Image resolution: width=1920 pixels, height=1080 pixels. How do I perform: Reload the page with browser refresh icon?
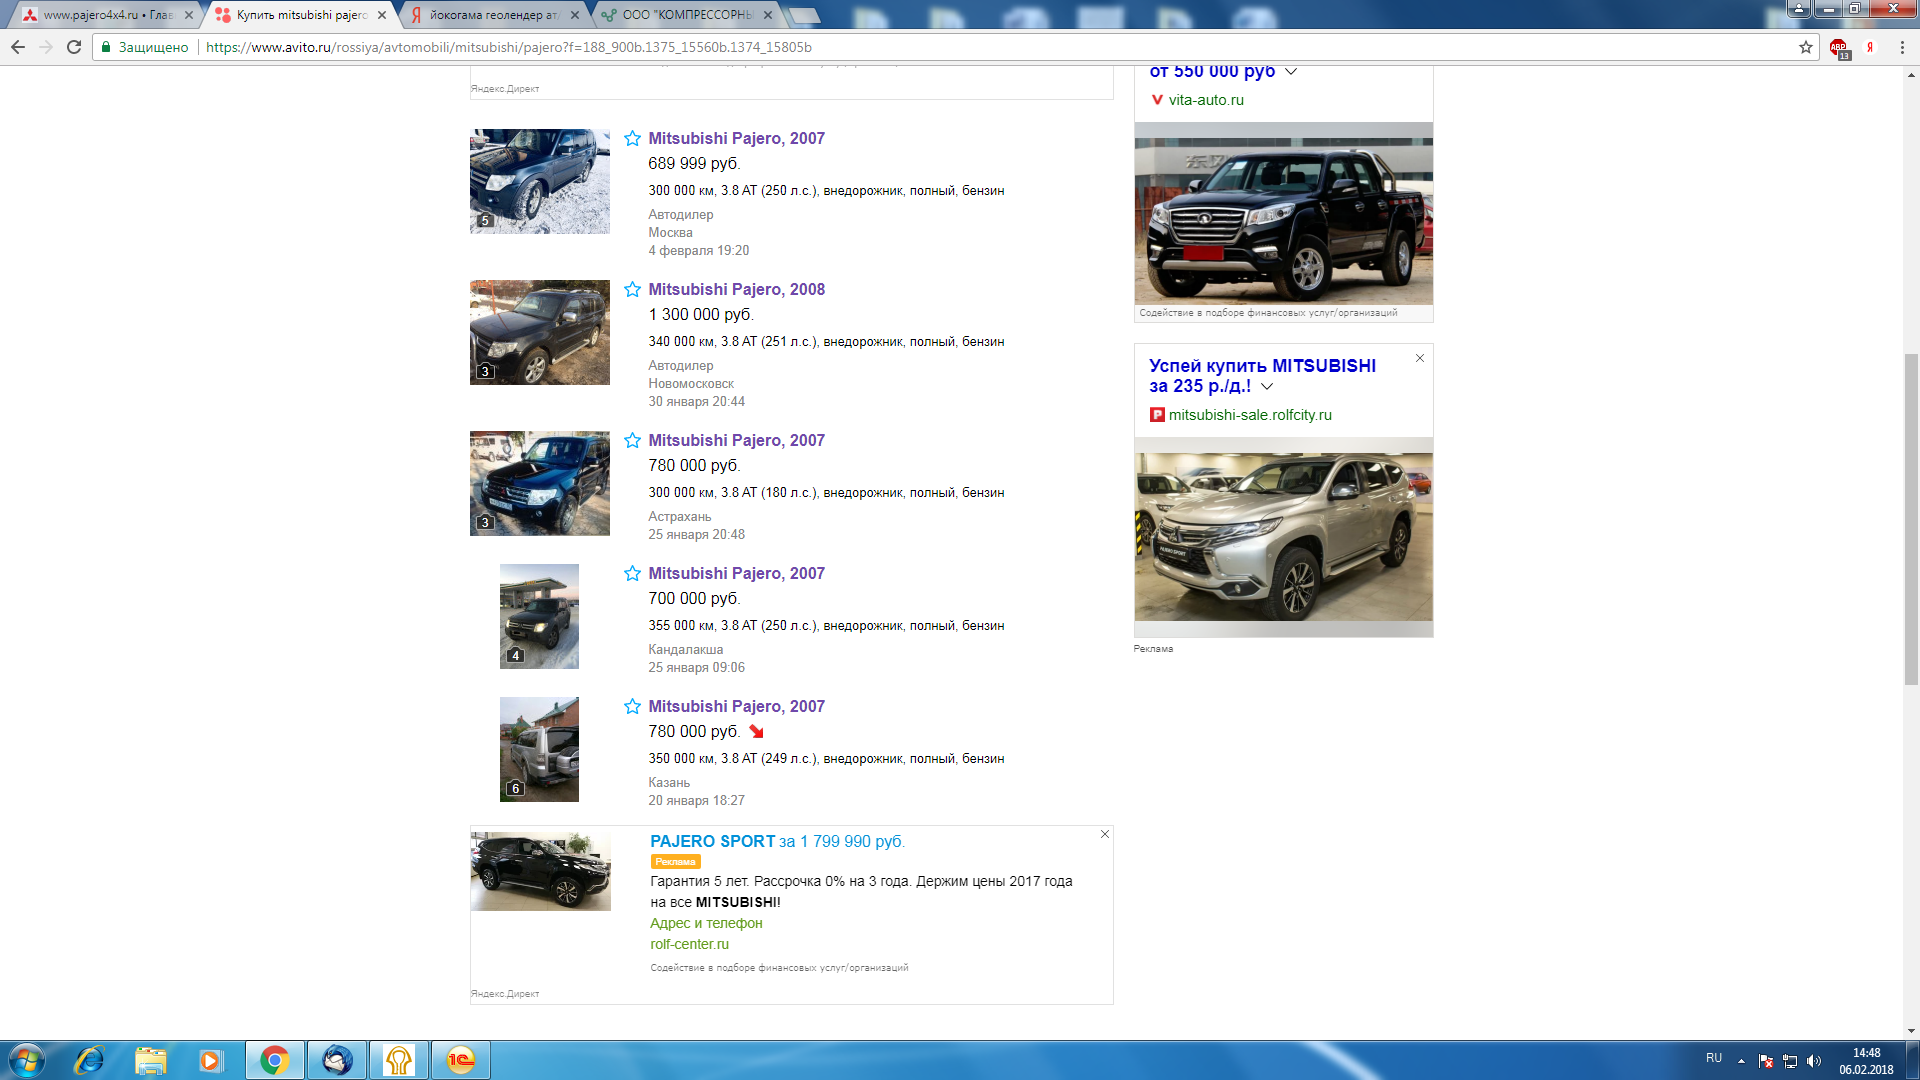coord(74,47)
